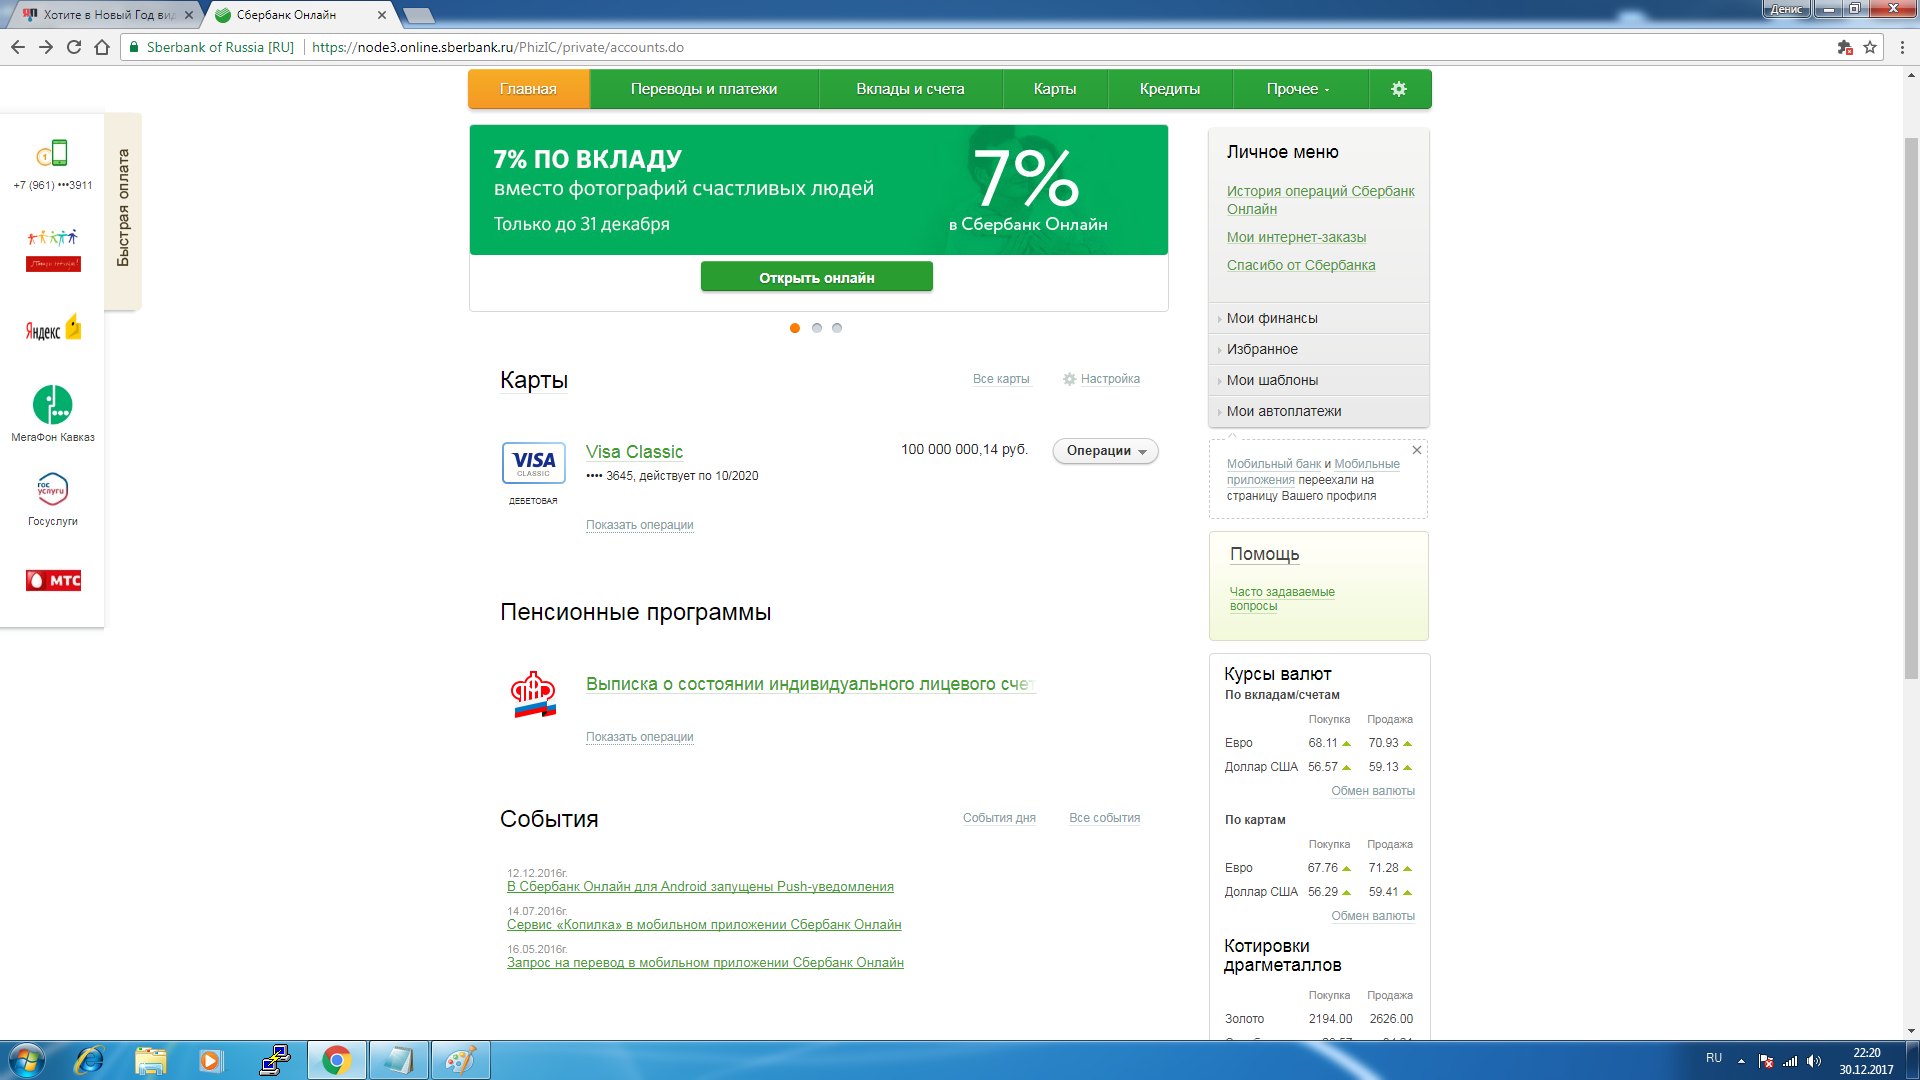Select the mobile phone quick-payment icon
Image resolution: width=1920 pixels, height=1080 pixels.
[x=53, y=153]
